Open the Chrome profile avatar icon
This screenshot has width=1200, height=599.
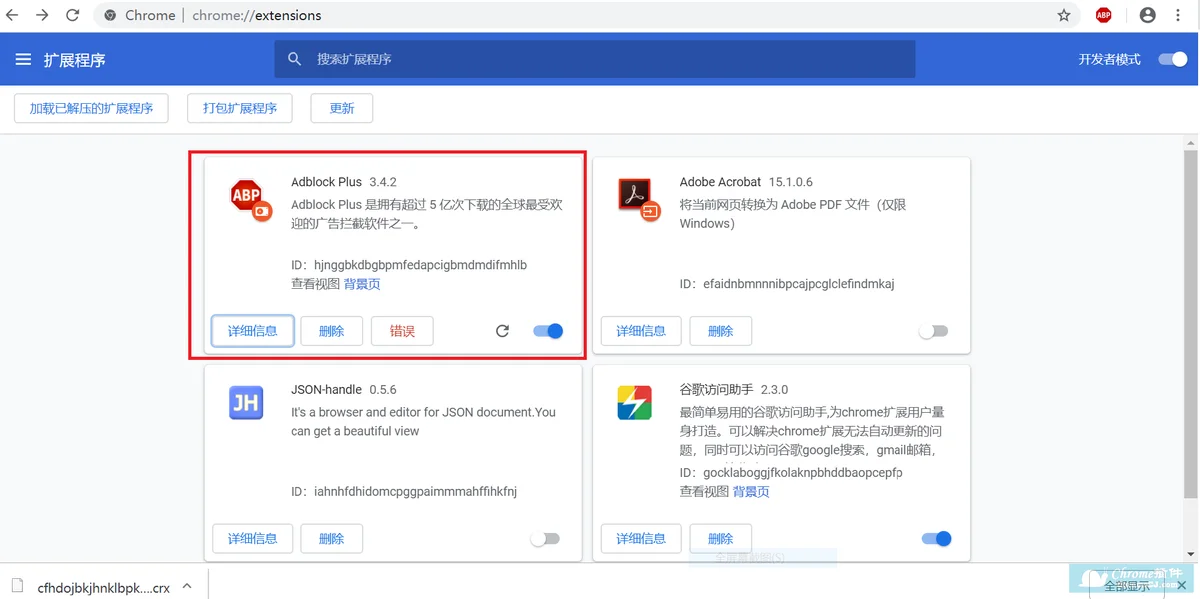[1148, 15]
